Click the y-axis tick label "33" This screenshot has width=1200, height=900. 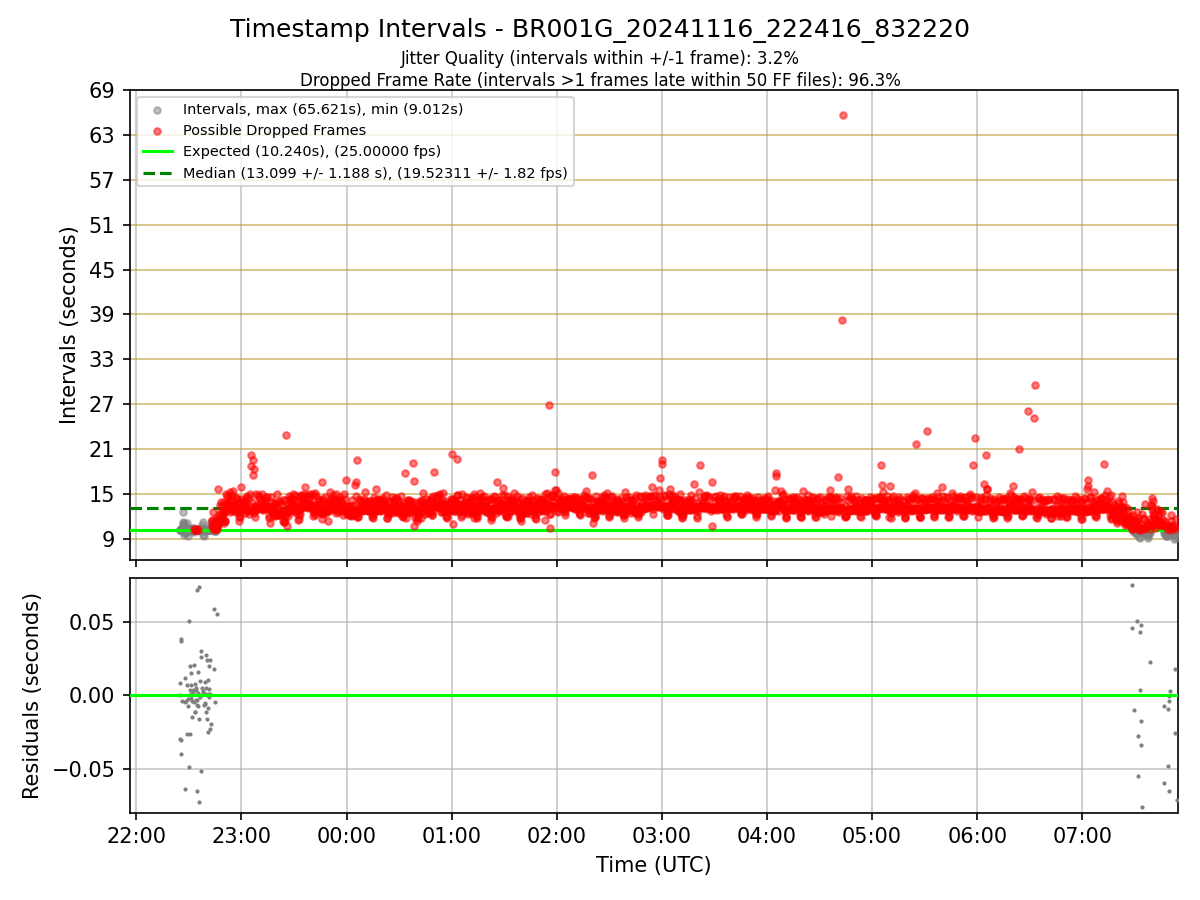click(x=103, y=360)
